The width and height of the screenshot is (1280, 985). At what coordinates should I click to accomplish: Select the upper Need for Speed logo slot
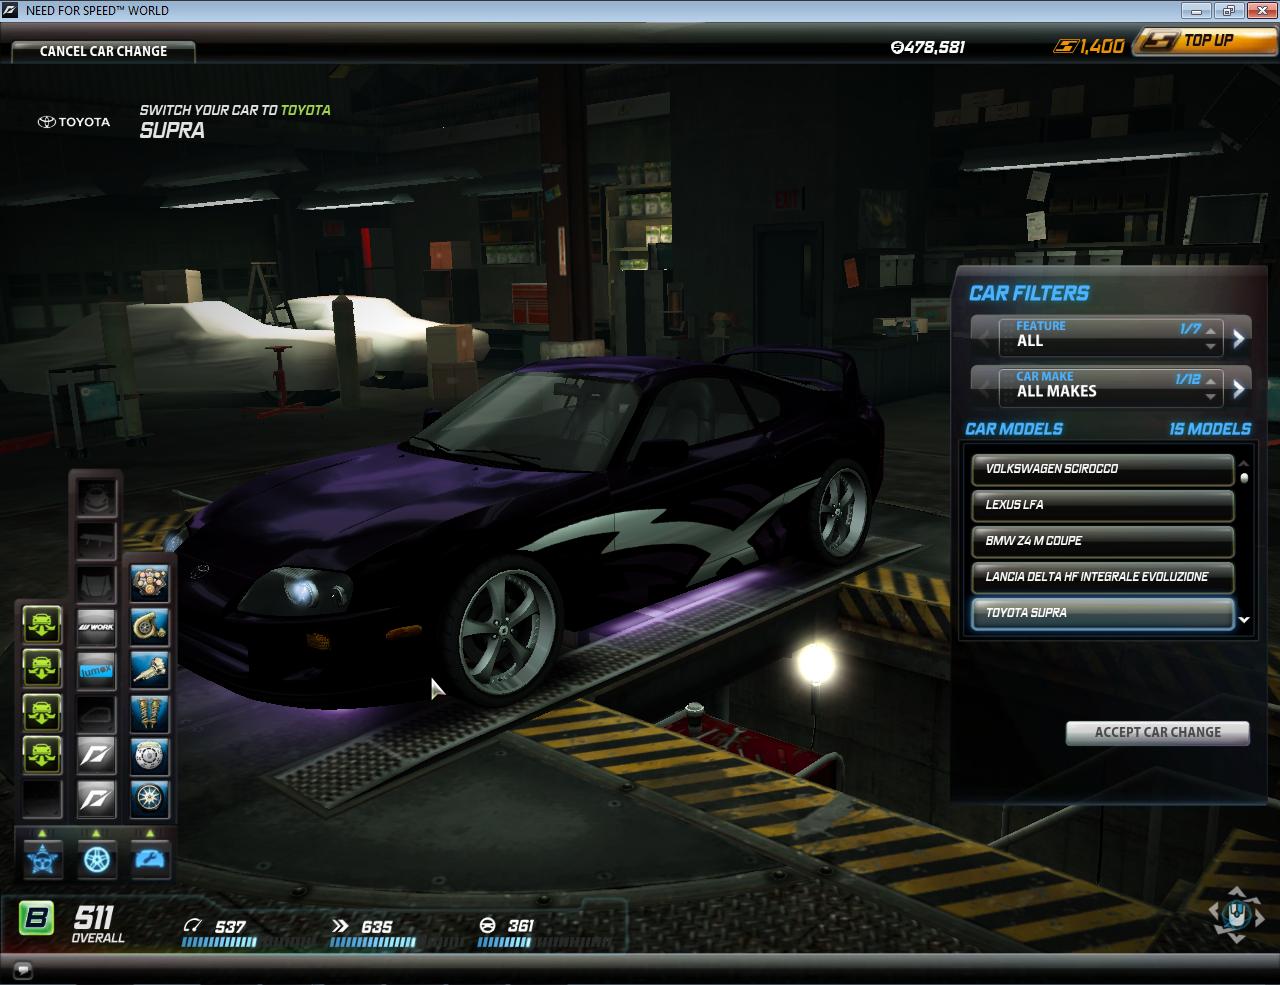[x=97, y=757]
